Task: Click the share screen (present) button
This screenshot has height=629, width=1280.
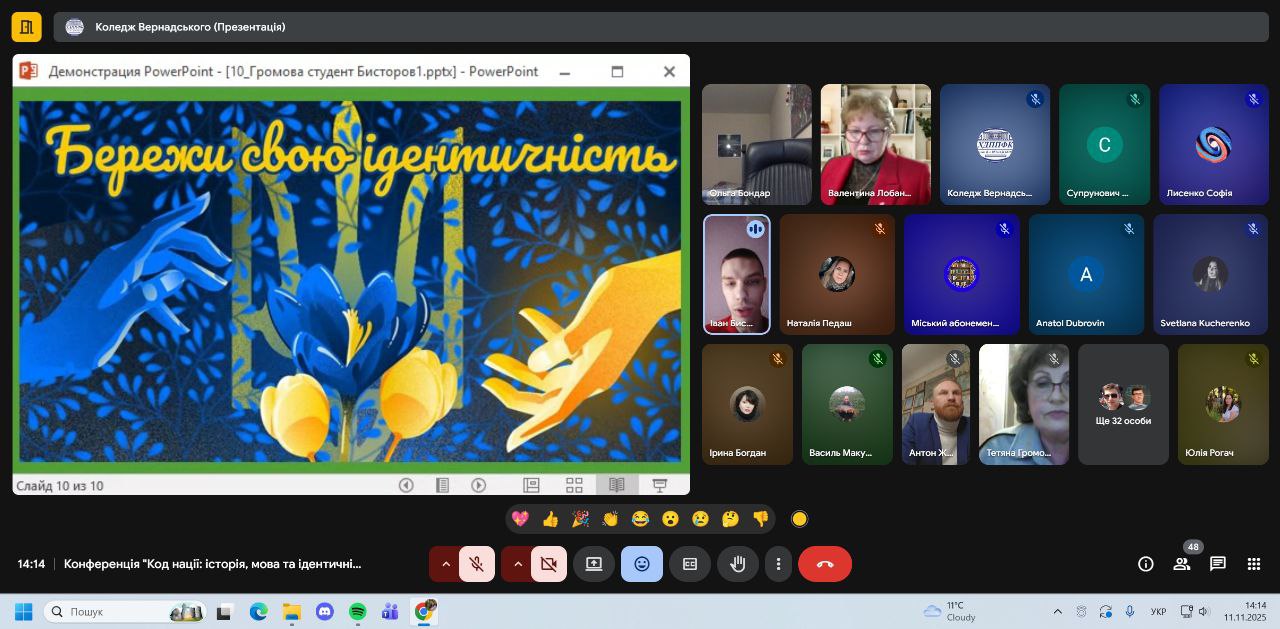Action: pos(593,564)
